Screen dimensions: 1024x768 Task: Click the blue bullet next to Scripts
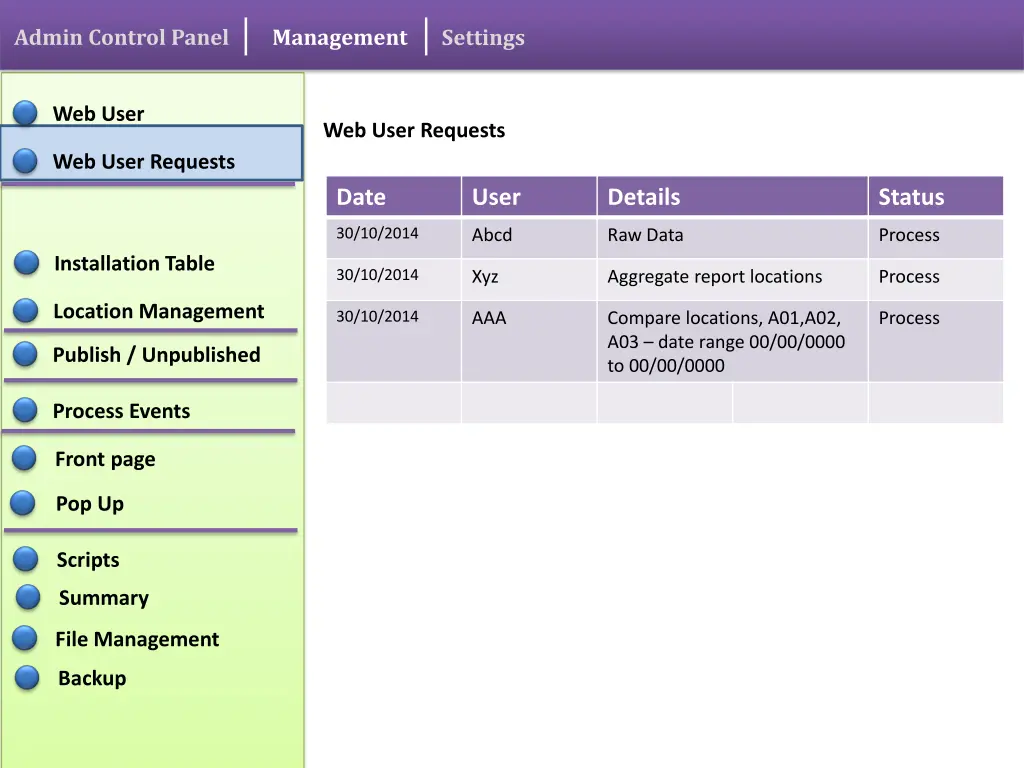(x=26, y=559)
